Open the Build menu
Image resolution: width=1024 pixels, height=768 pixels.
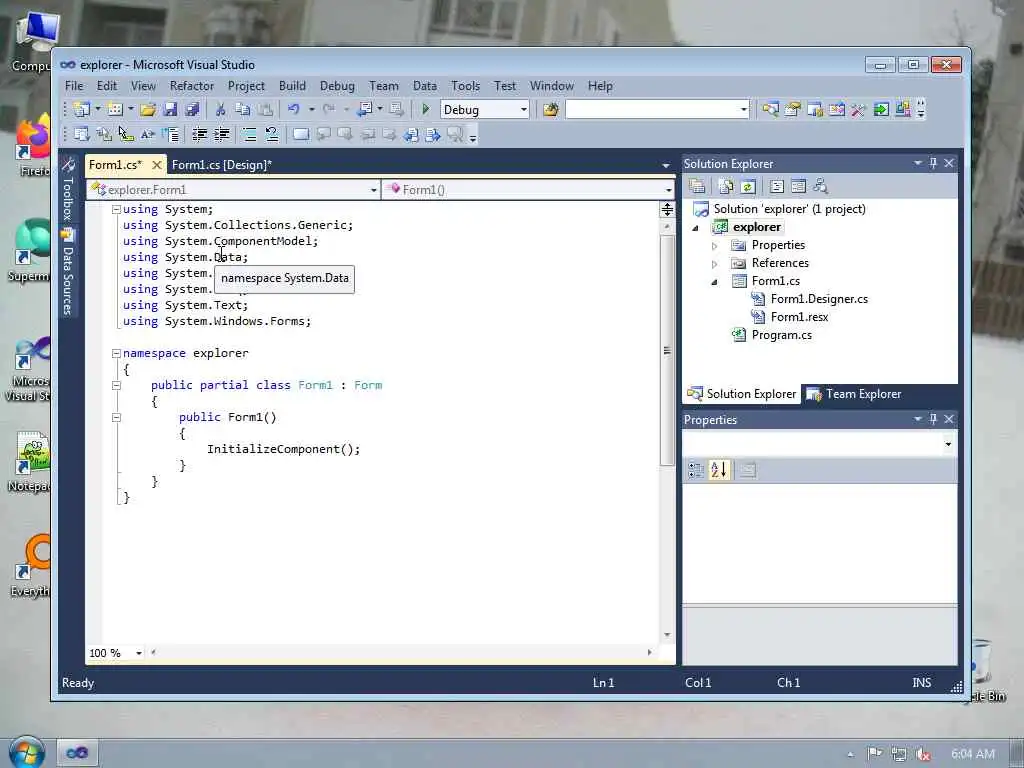click(x=292, y=86)
